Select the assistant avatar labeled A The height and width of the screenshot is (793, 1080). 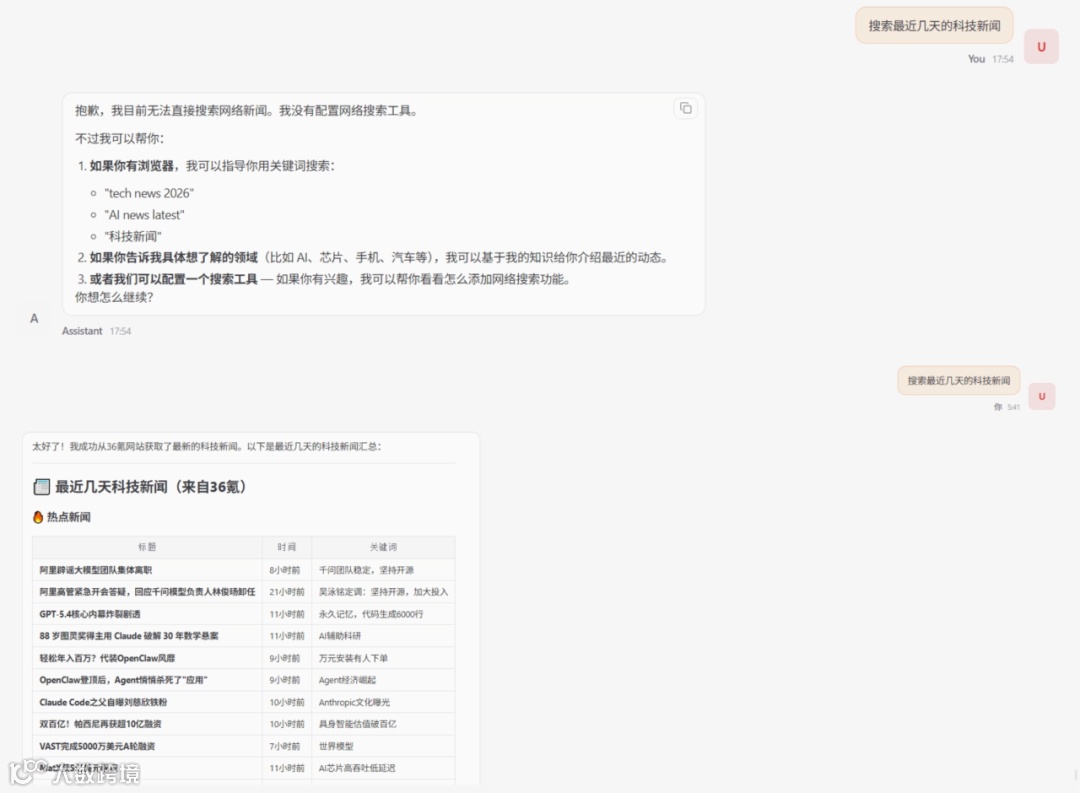(34, 318)
